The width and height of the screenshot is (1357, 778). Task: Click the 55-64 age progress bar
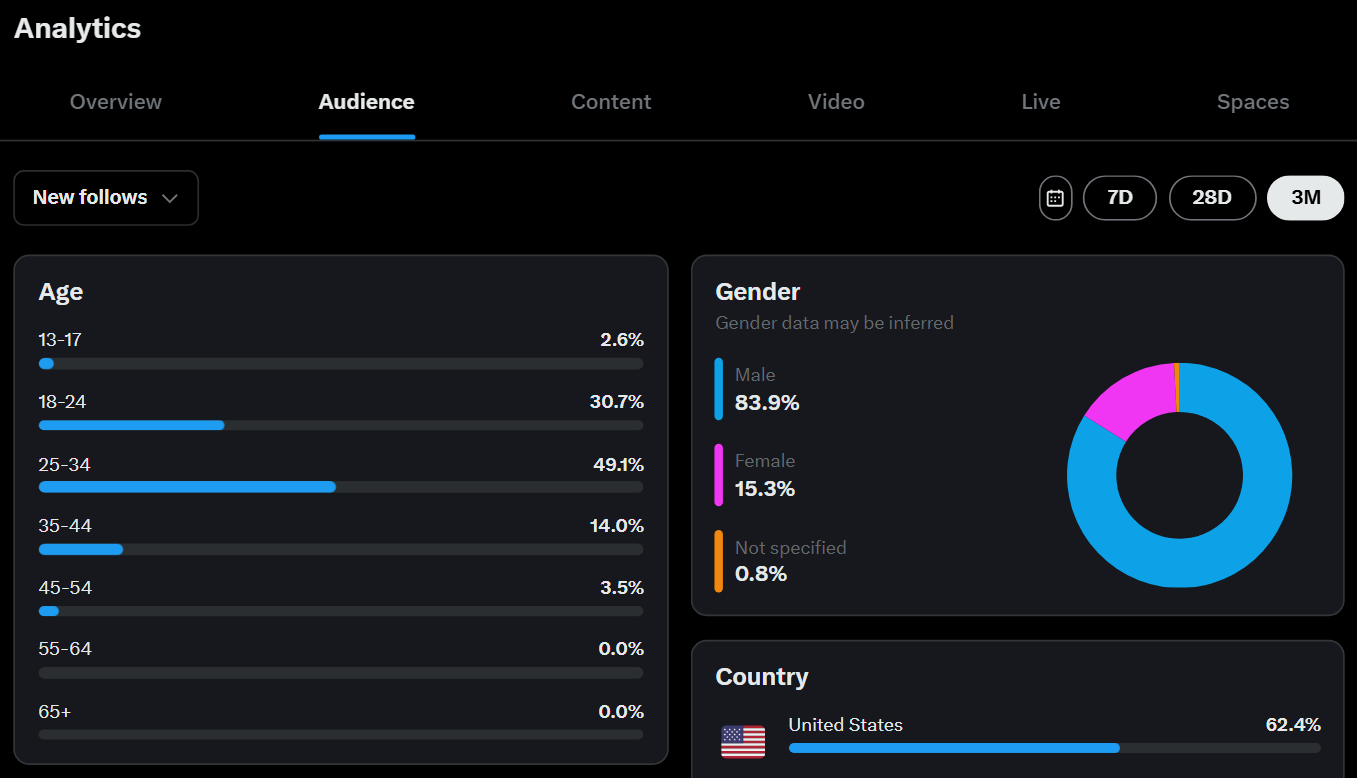pyautogui.click(x=341, y=673)
